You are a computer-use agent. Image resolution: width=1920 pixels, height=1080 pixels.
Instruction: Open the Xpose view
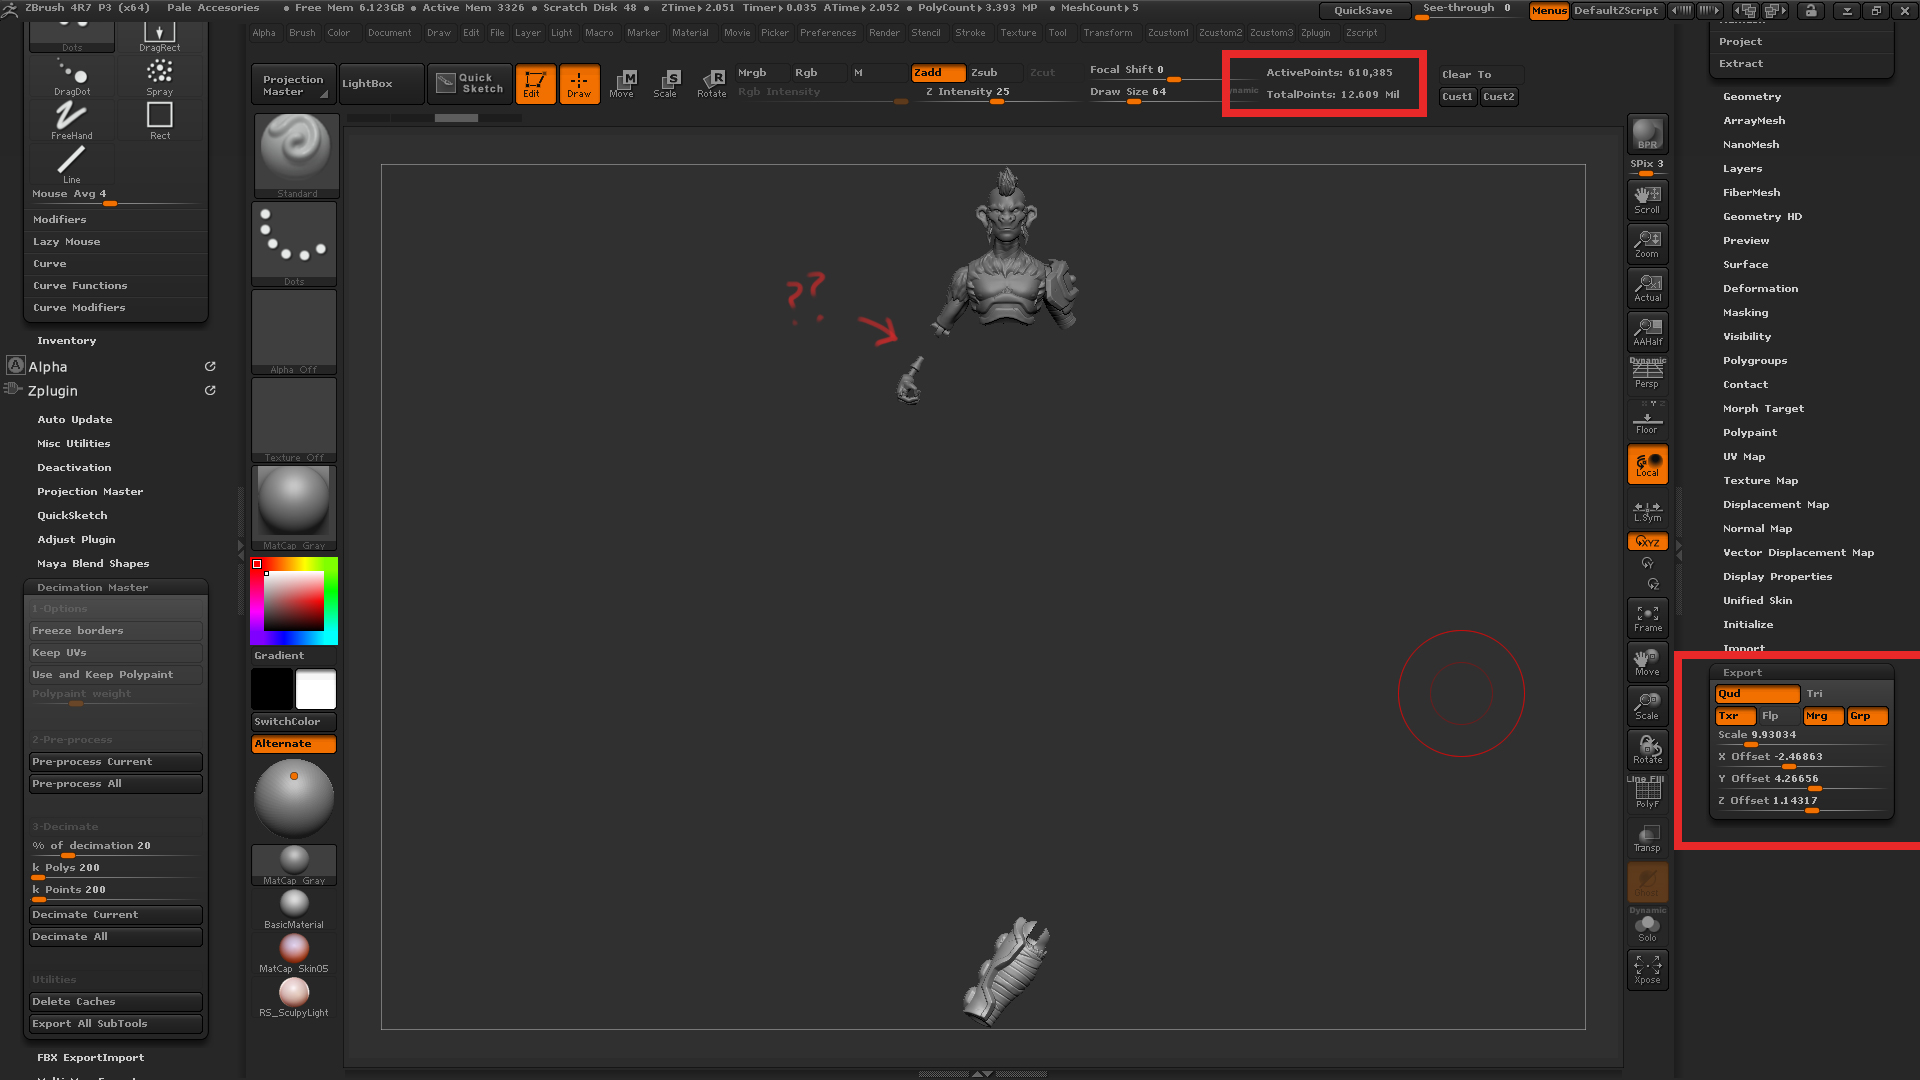pos(1647,970)
